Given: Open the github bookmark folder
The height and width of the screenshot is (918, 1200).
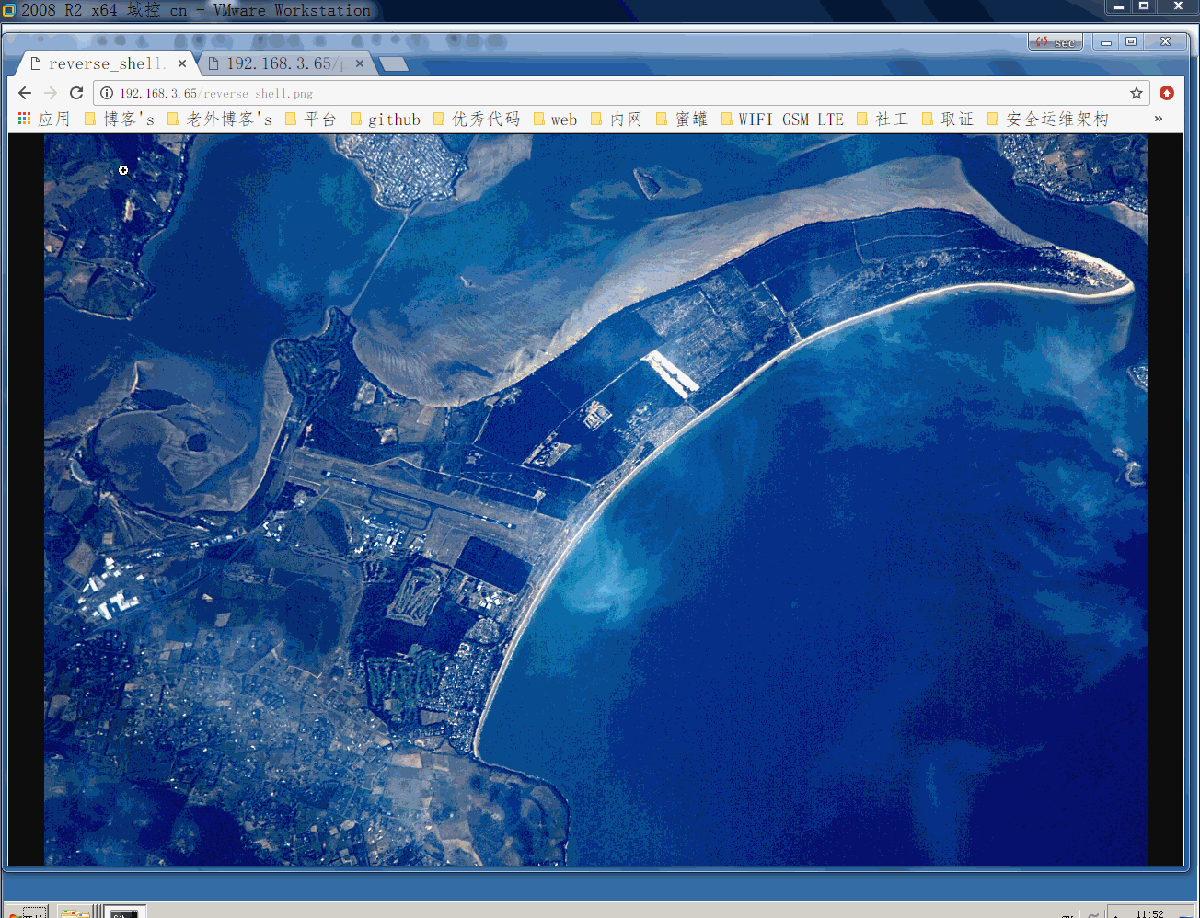Looking at the screenshot, I should [386, 119].
